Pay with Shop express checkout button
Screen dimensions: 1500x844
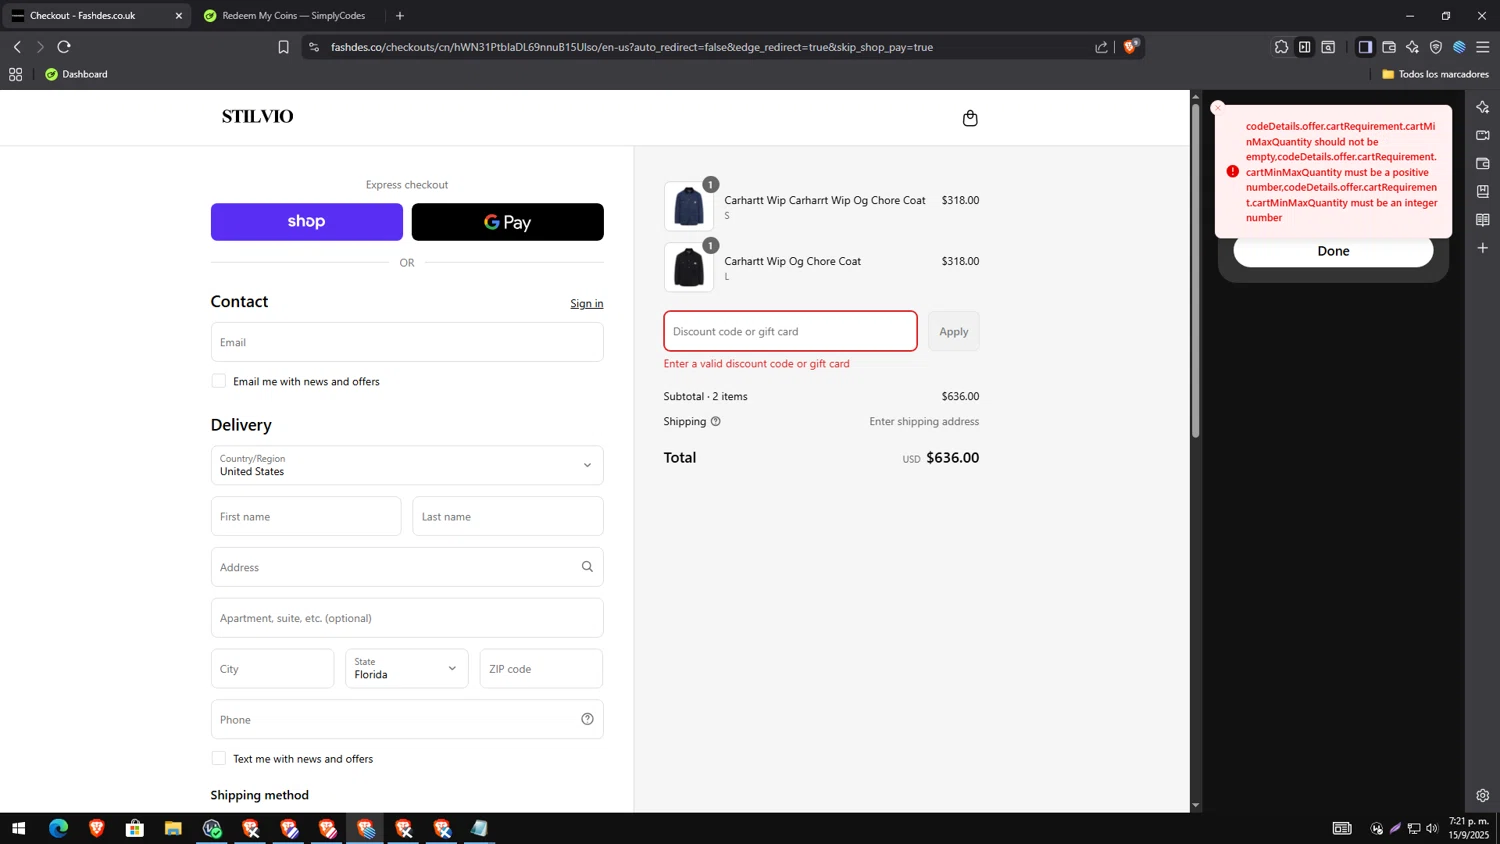tap(307, 222)
